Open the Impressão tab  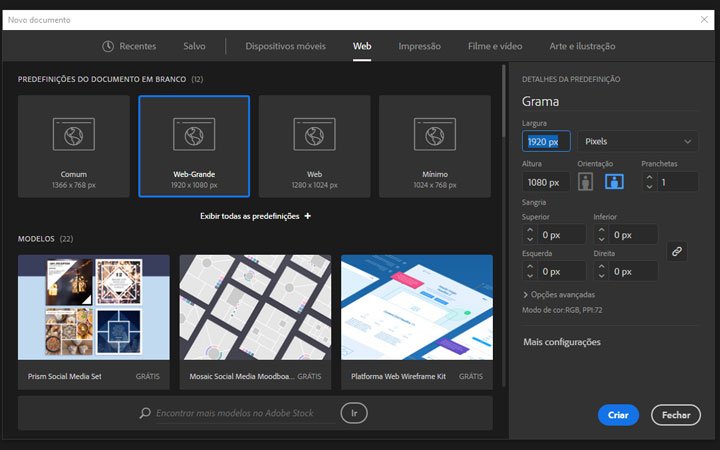[419, 46]
